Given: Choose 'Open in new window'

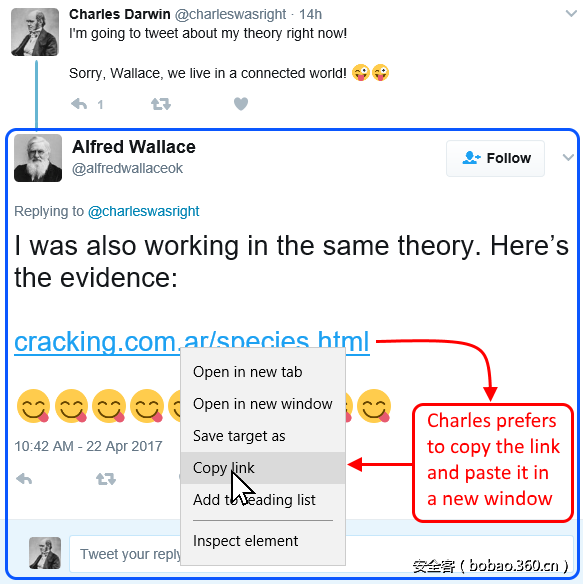Looking at the screenshot, I should point(263,404).
